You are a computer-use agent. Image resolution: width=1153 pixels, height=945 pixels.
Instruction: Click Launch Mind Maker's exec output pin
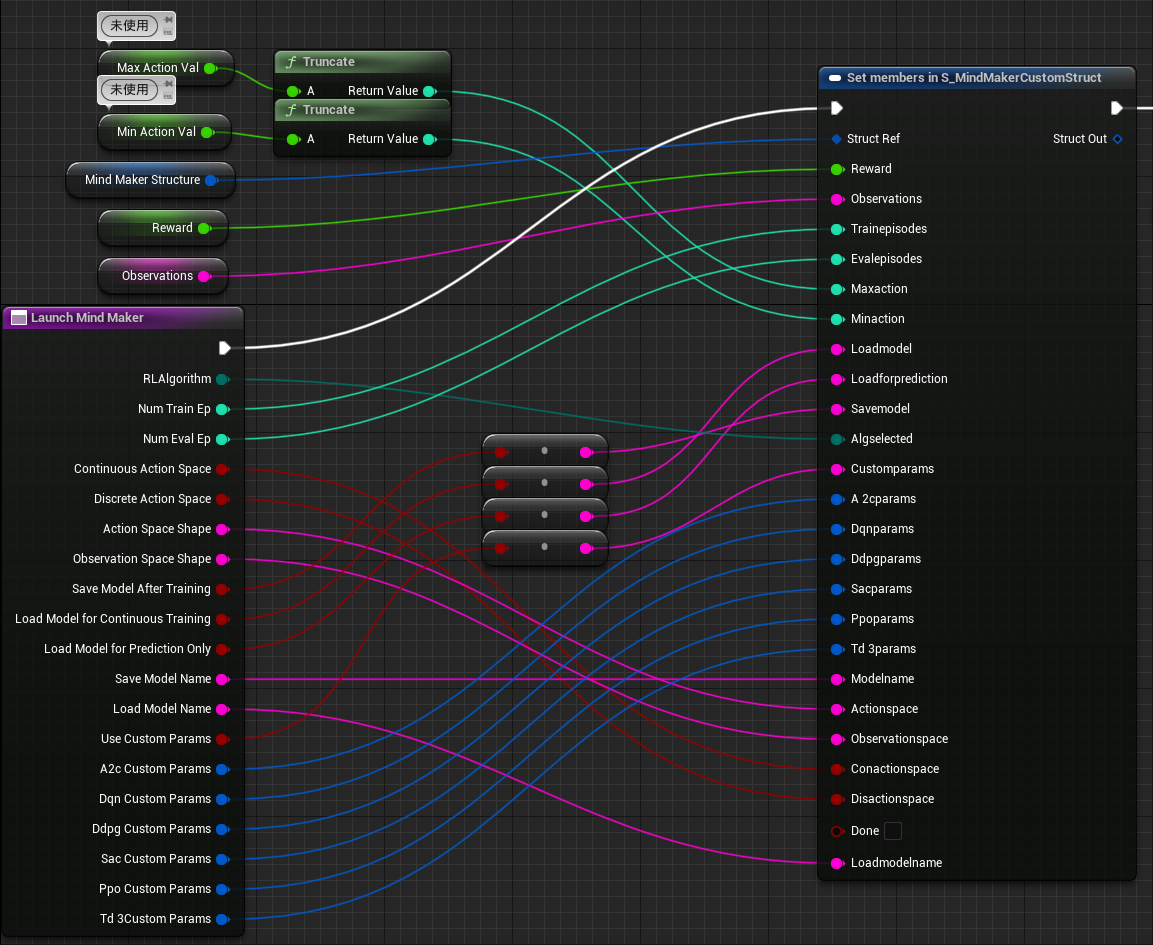pyautogui.click(x=224, y=348)
